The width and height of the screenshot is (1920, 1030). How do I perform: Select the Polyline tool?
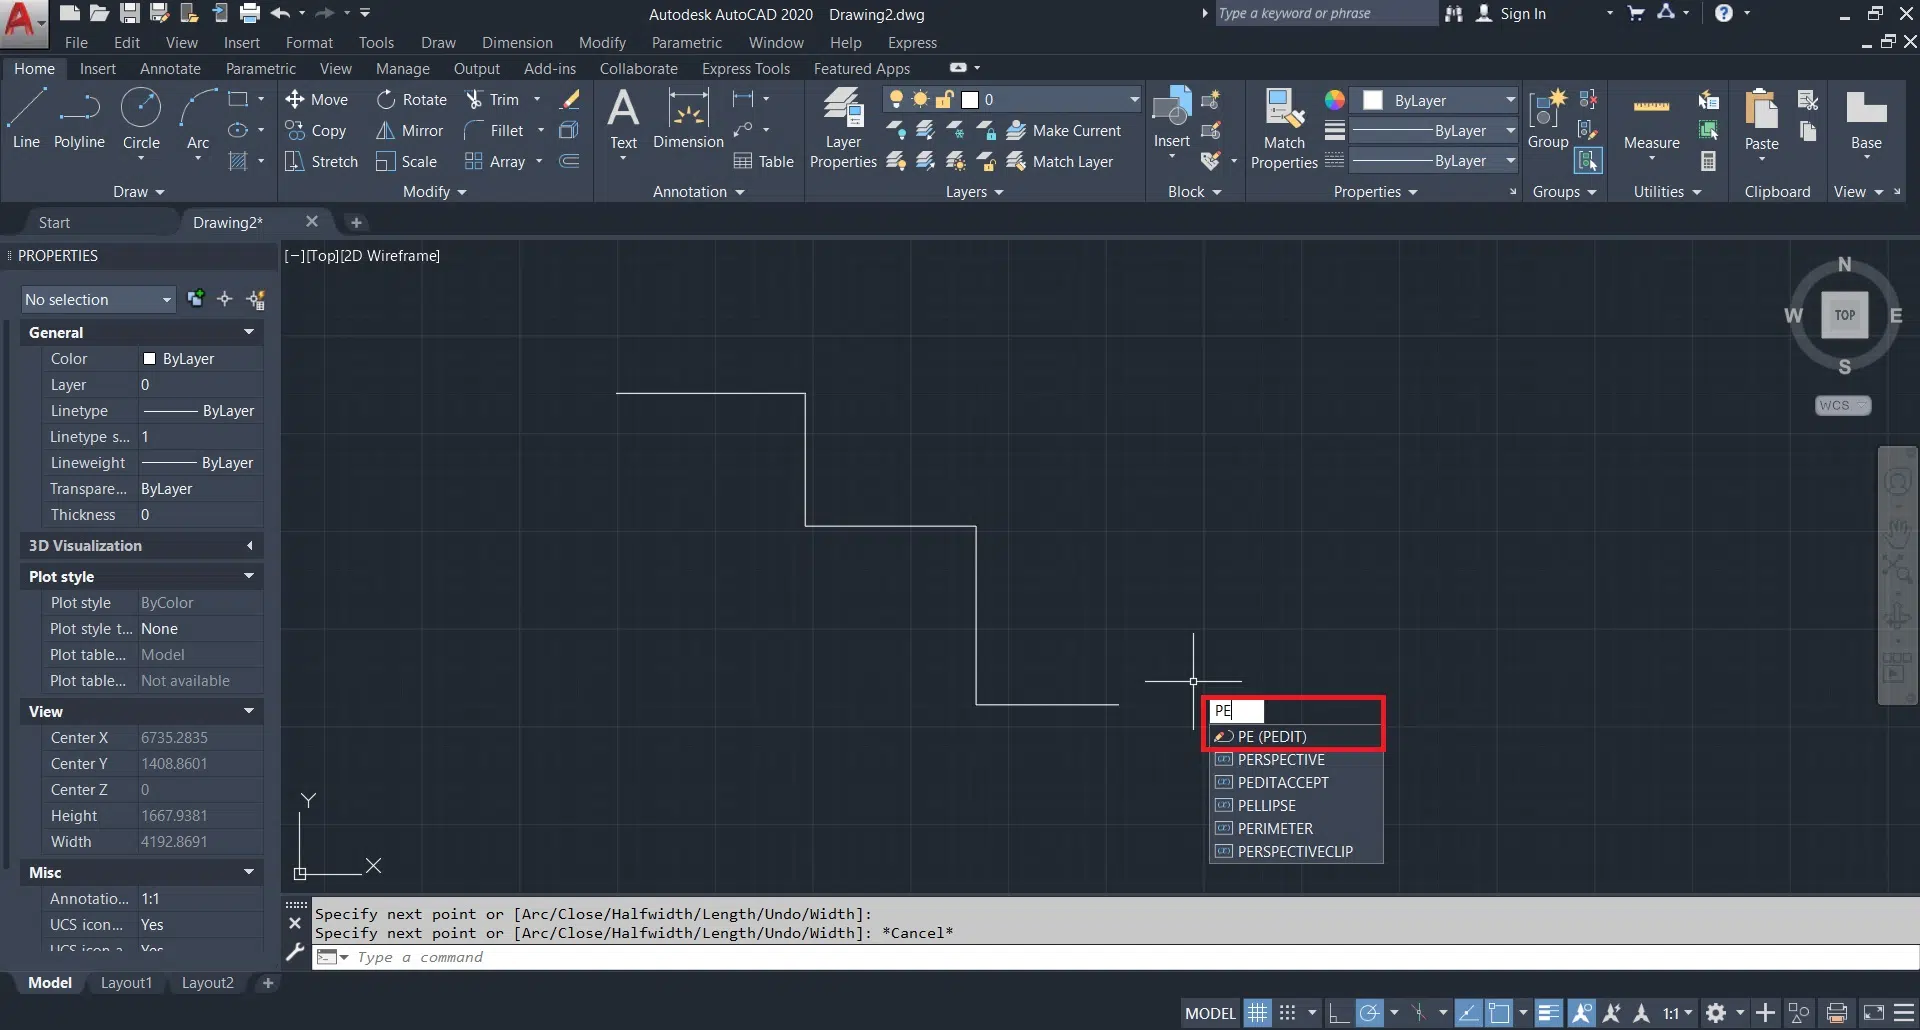(x=79, y=118)
